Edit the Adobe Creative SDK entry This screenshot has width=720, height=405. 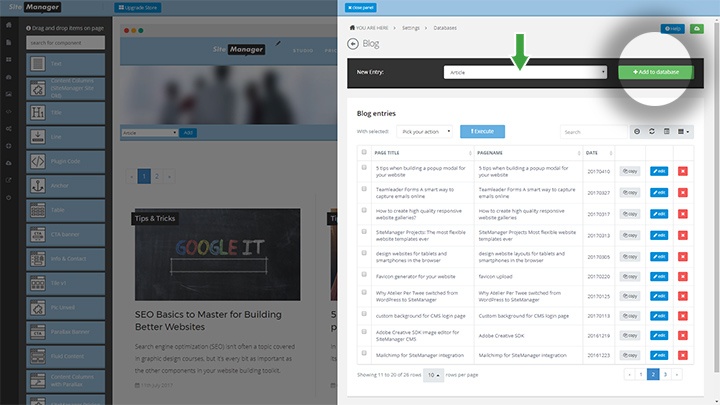[659, 336]
